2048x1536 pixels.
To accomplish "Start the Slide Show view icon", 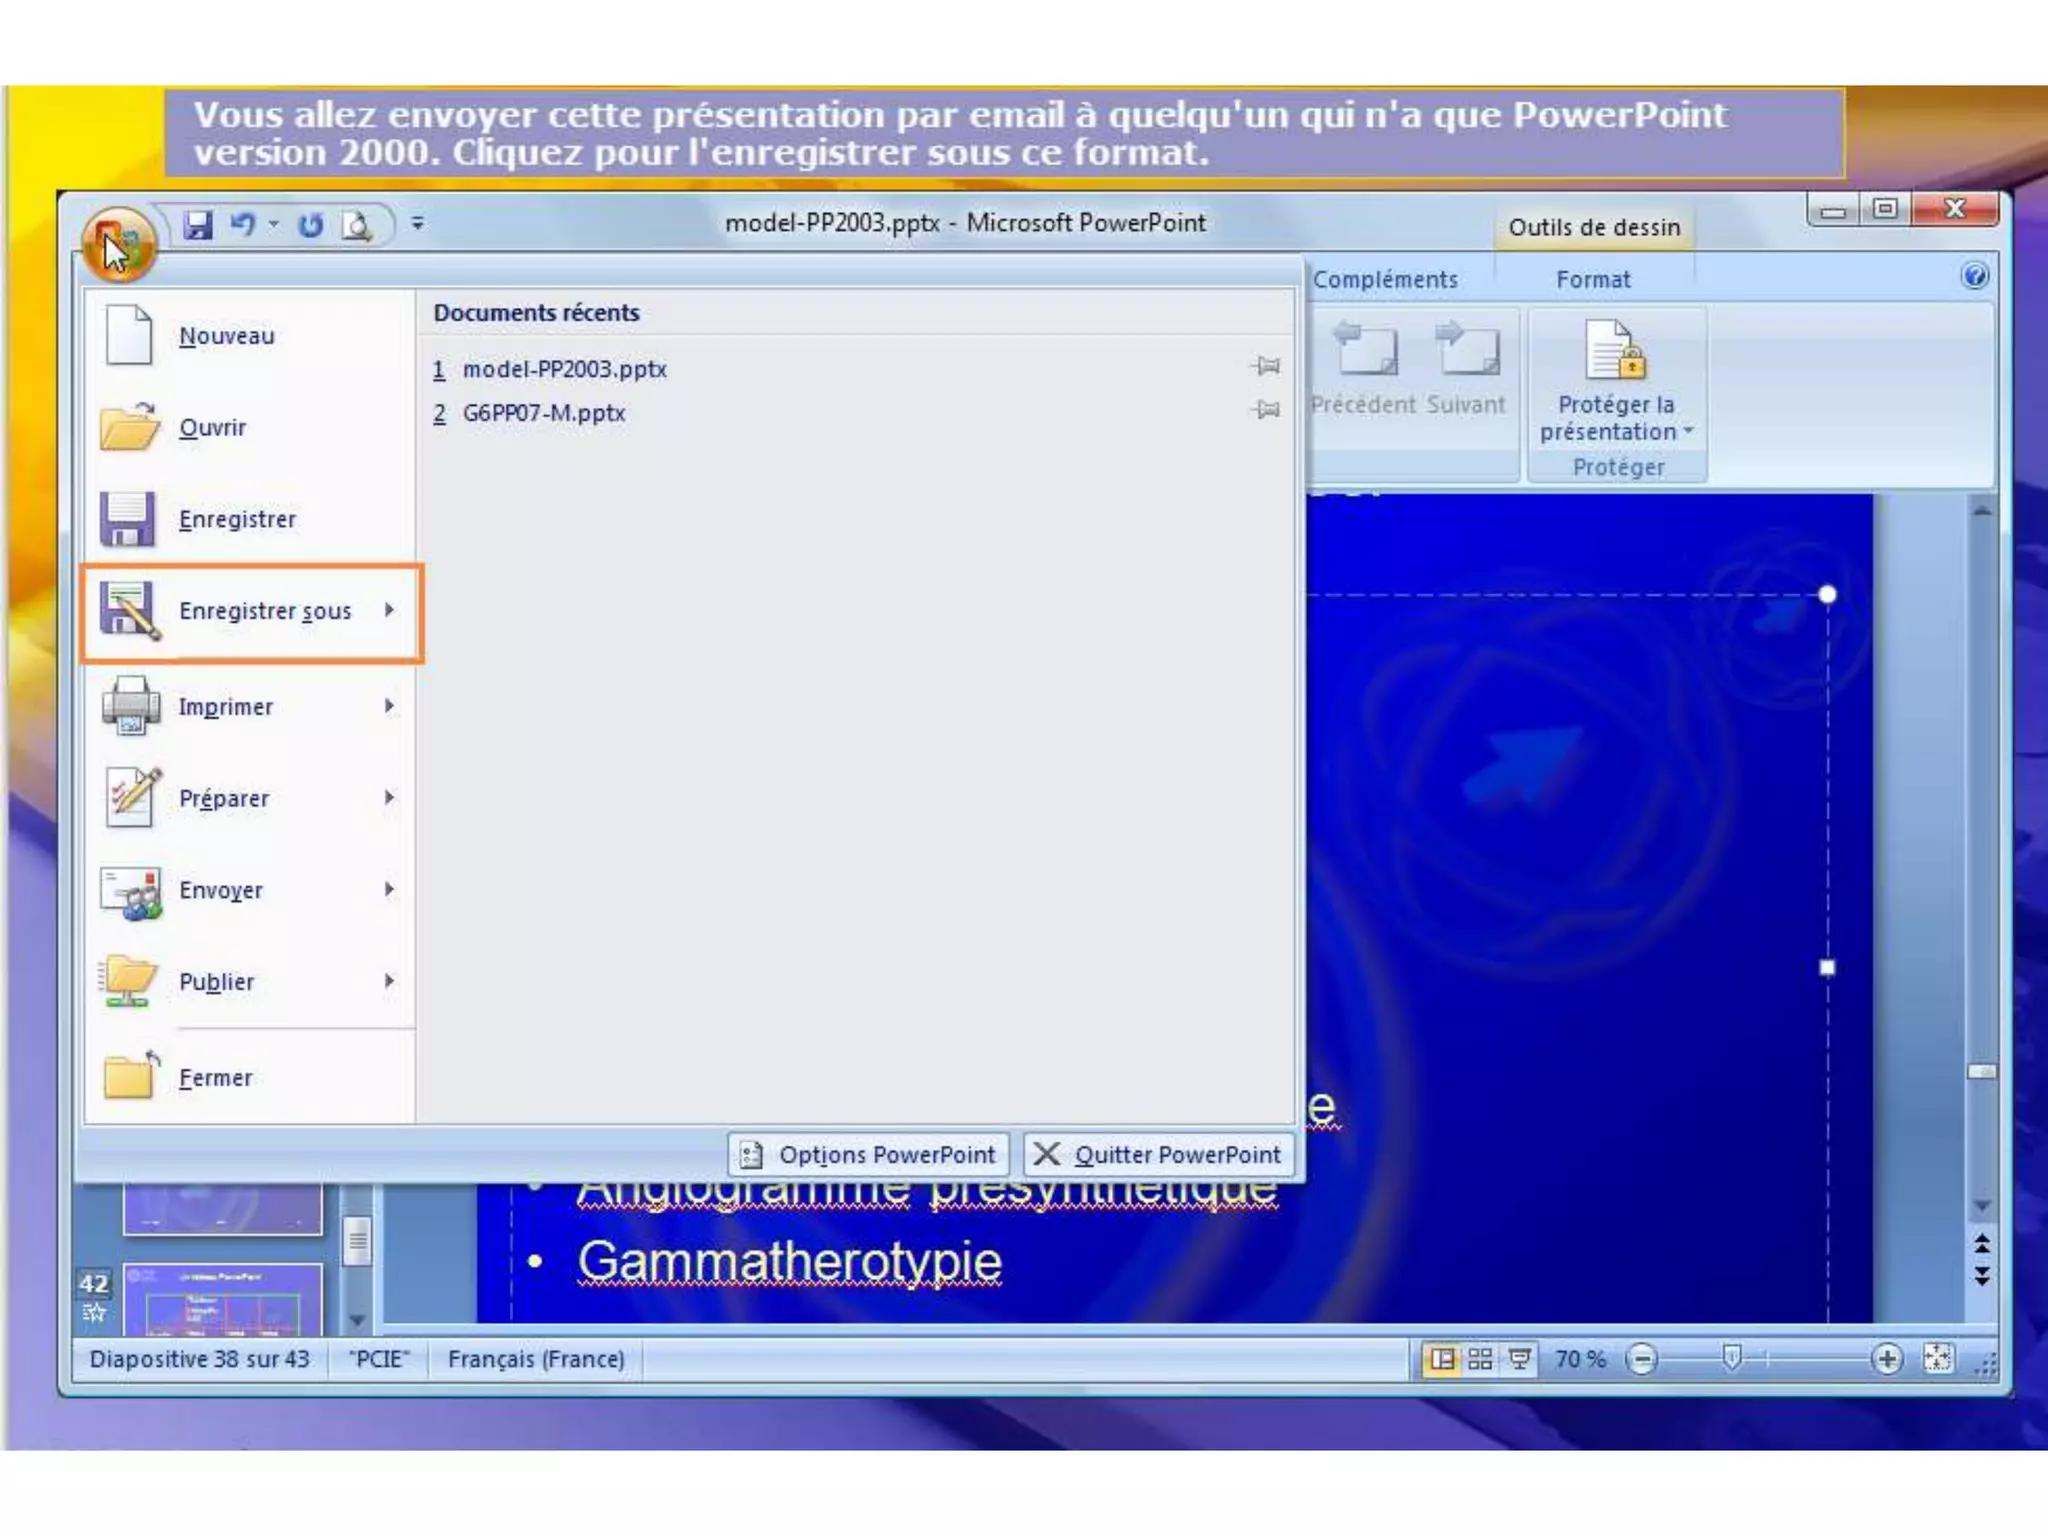I will coord(1520,1359).
